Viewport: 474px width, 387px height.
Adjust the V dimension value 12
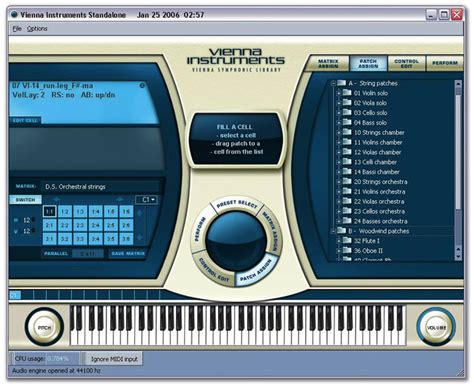27,231
